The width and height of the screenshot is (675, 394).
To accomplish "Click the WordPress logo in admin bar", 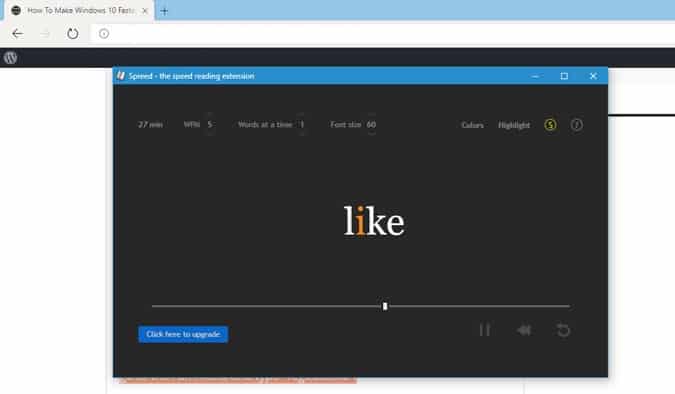I will coord(10,58).
